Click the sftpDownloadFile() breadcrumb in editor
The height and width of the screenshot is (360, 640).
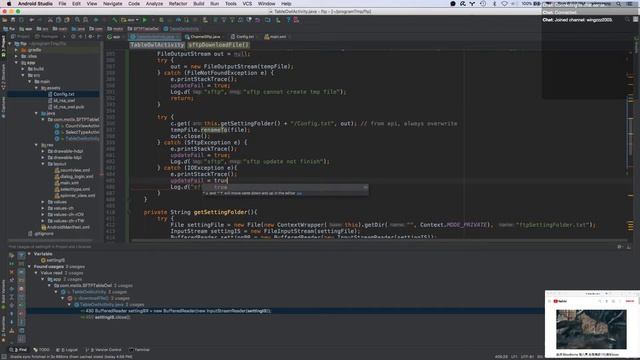218,45
